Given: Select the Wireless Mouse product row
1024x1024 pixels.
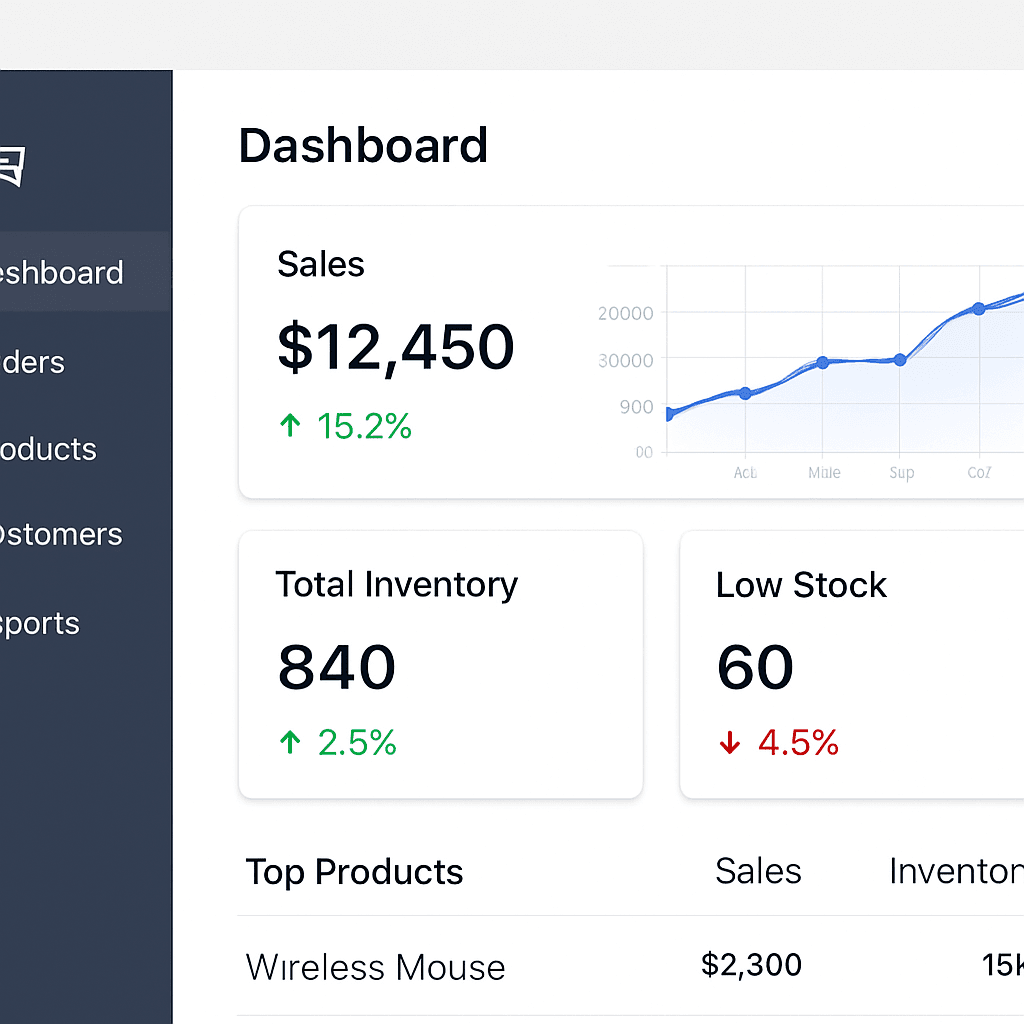Looking at the screenshot, I should coord(630,966).
